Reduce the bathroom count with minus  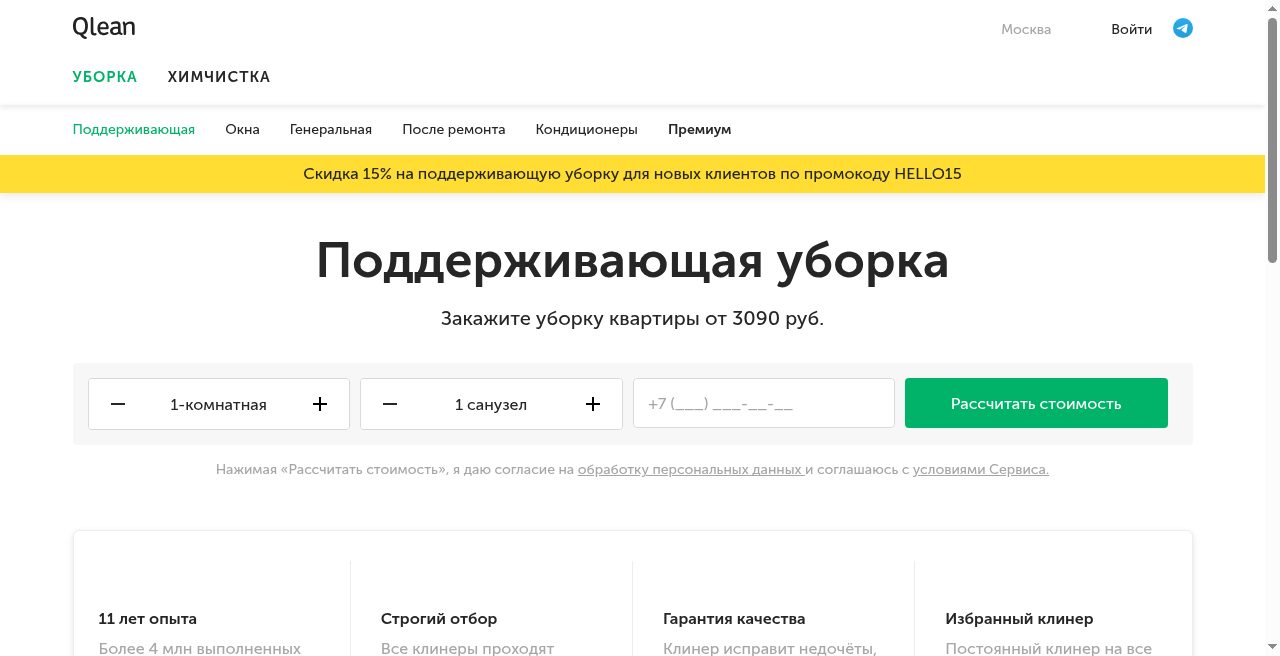(x=390, y=404)
